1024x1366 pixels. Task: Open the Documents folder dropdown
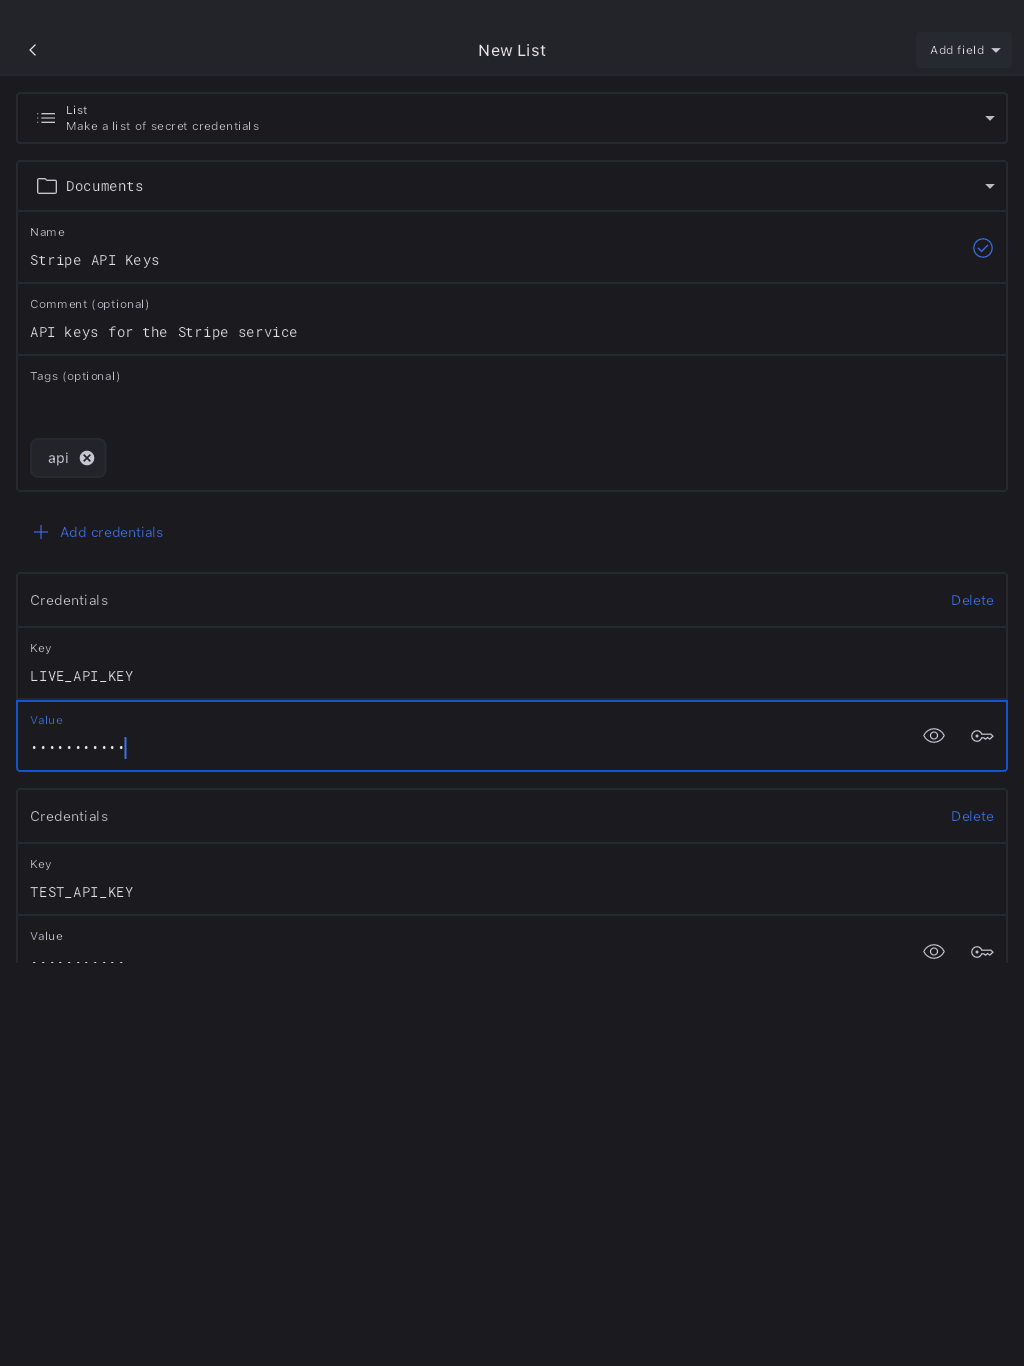[x=989, y=186]
